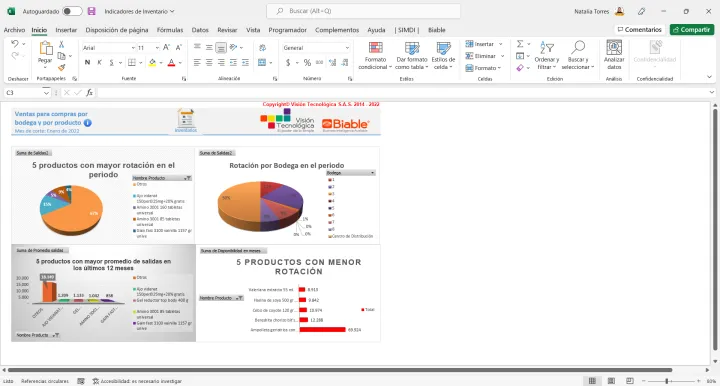The width and height of the screenshot is (720, 386).
Task: Switch to the Fórmulas ribbon tab
Action: tap(170, 30)
